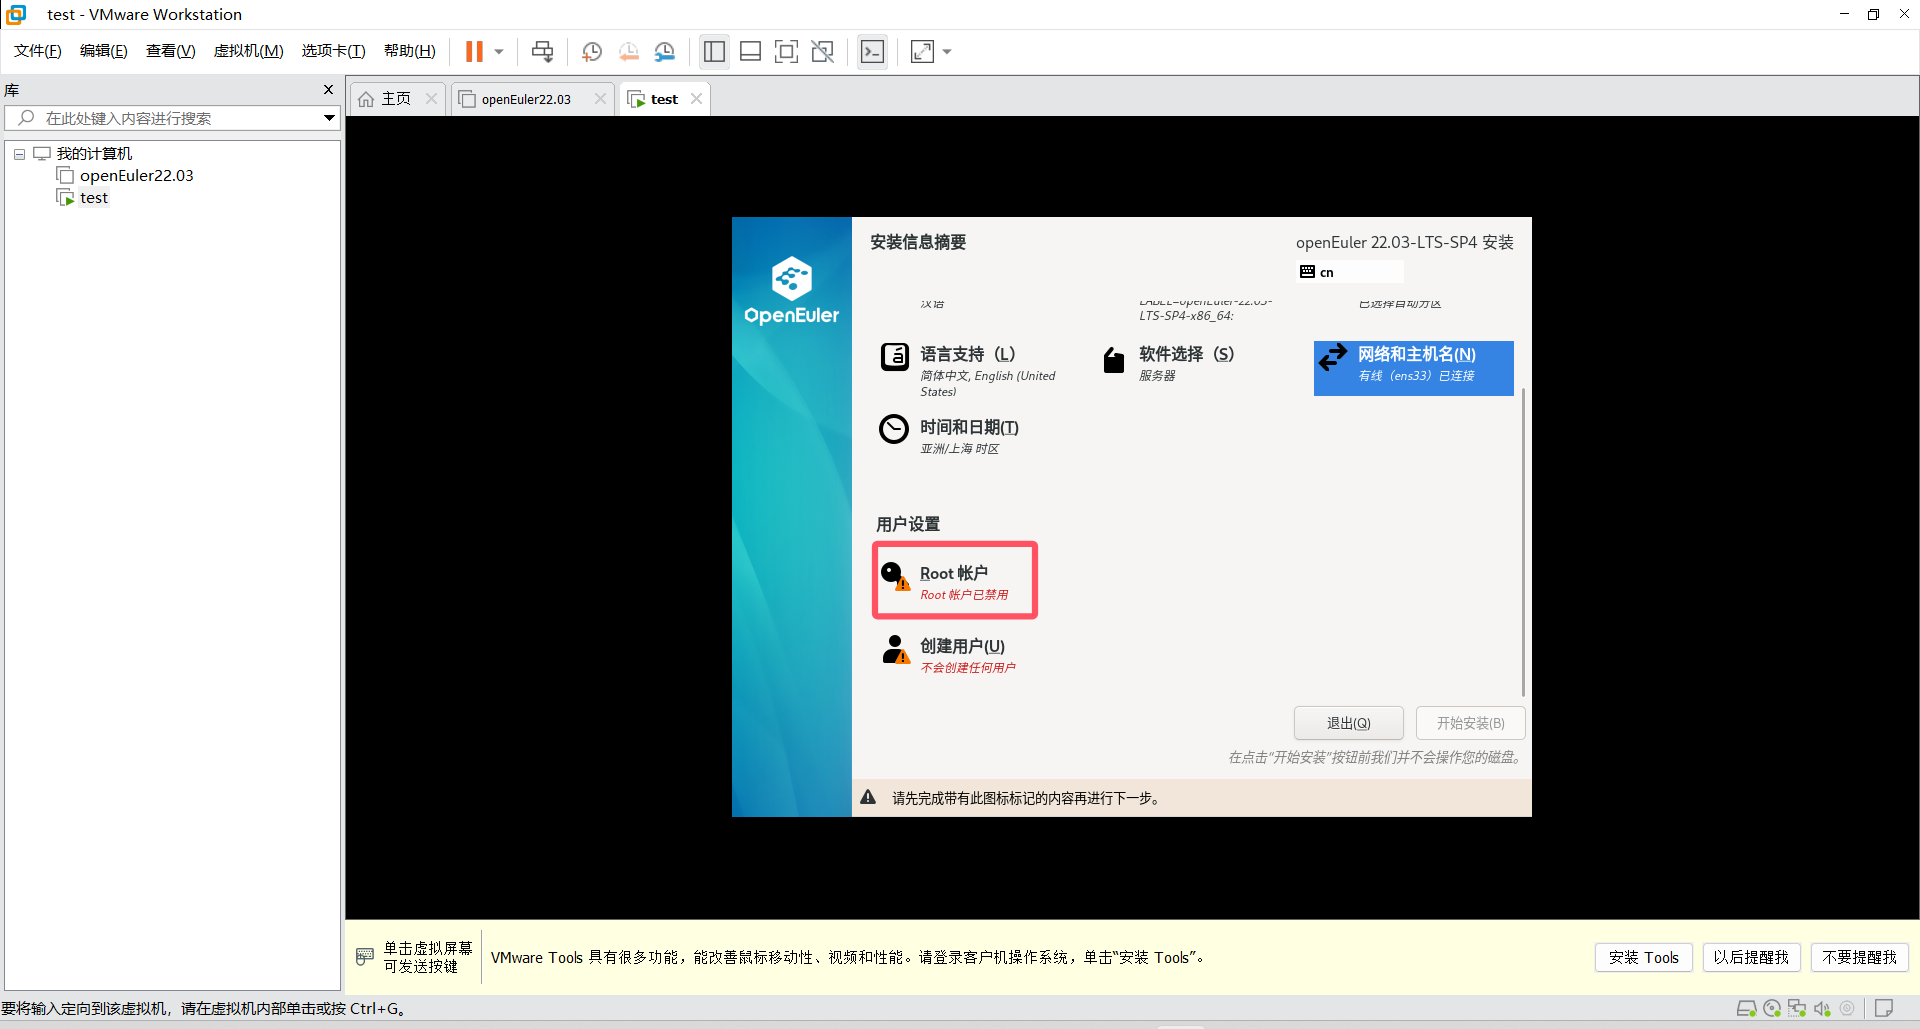This screenshot has width=1920, height=1029.
Task: Toggle the thumbnail bar view
Action: (x=750, y=51)
